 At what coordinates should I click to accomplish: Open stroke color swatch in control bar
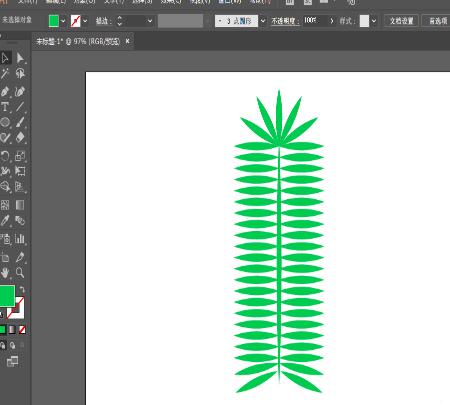pos(76,21)
